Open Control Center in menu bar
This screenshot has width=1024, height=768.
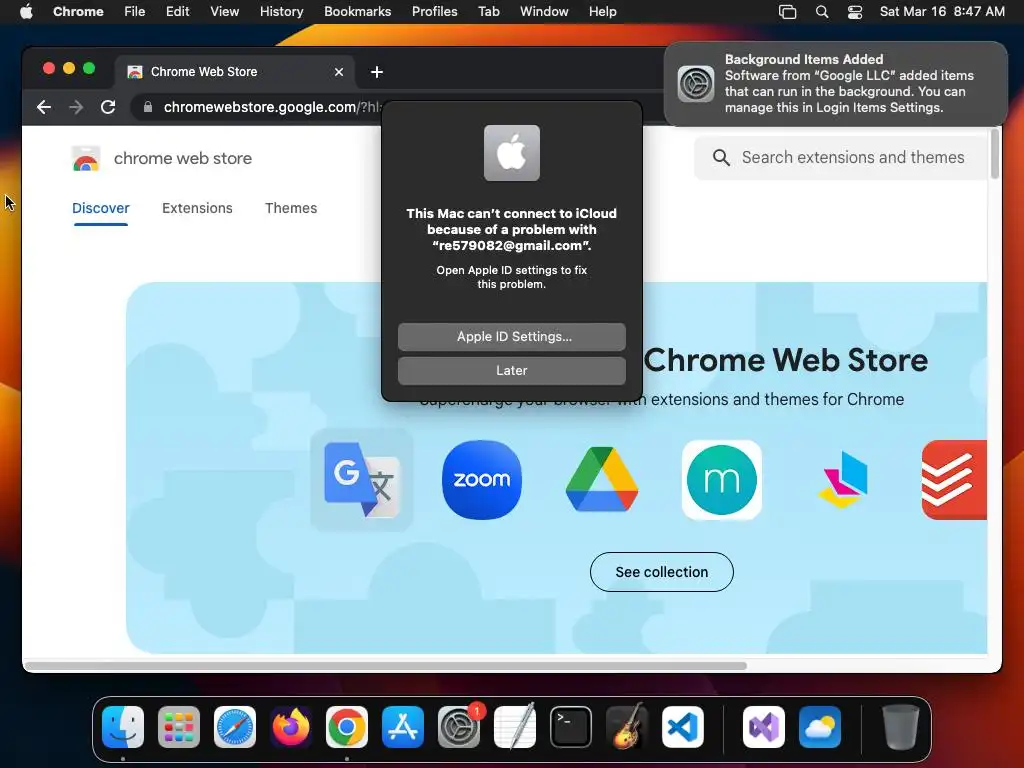(855, 12)
